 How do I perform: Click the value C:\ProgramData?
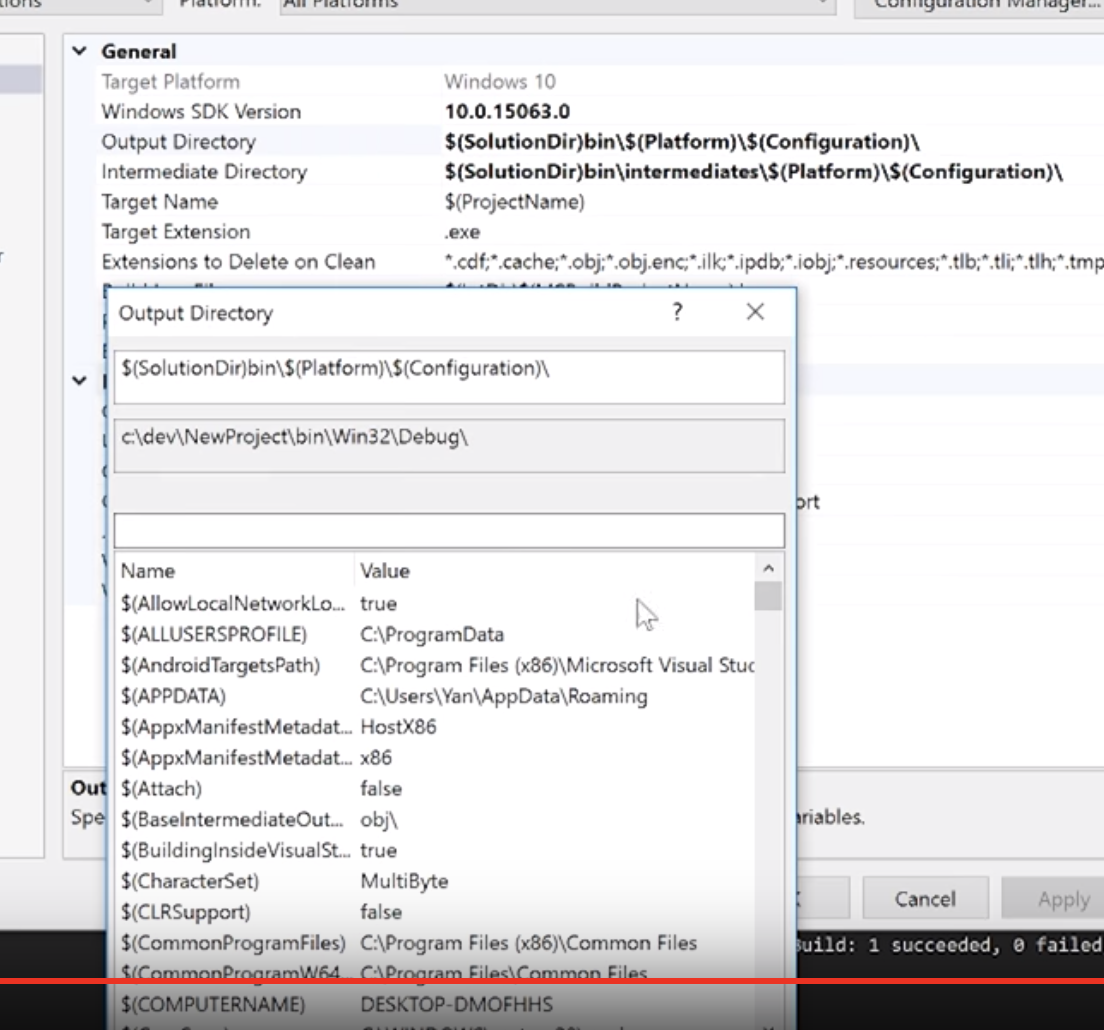click(x=432, y=634)
